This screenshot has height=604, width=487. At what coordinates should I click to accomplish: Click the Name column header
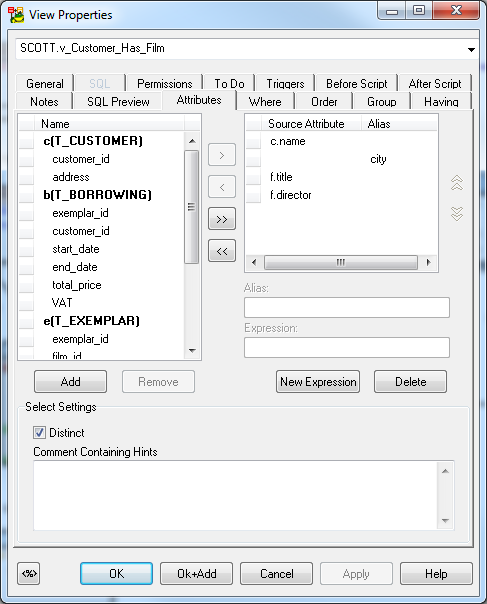point(109,124)
